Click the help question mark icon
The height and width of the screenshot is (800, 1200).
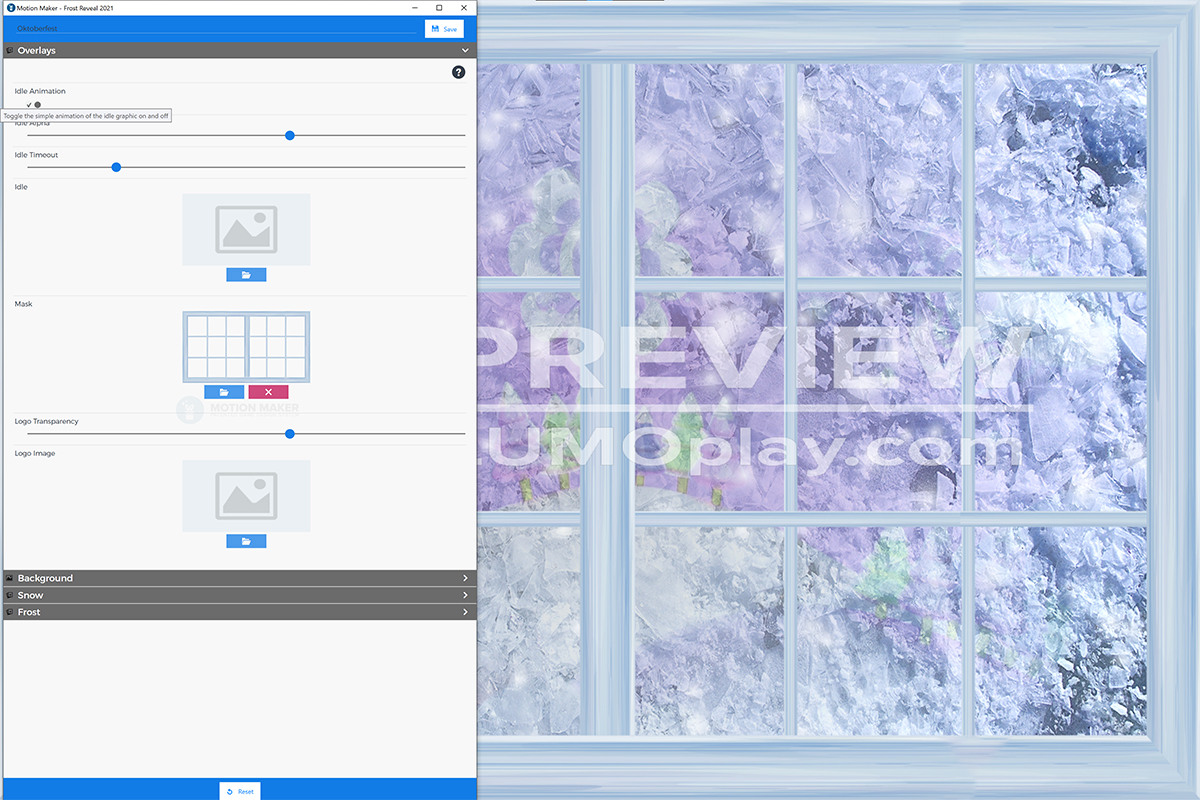pos(458,72)
